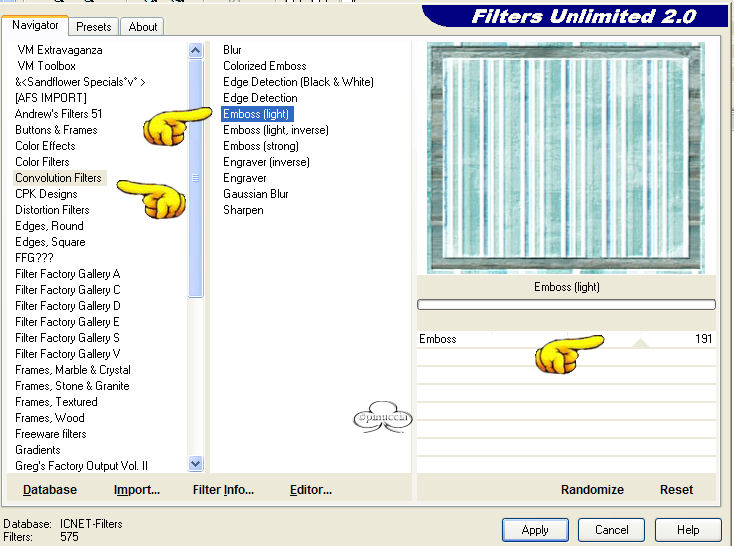Randomize the filter settings

point(592,490)
